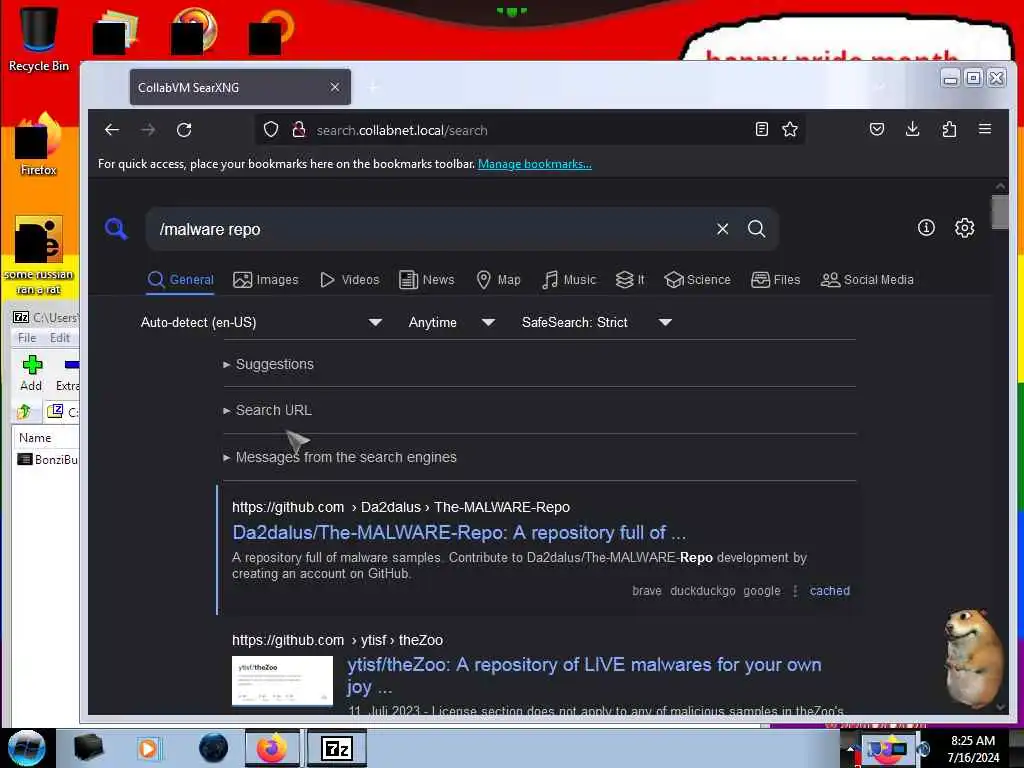Switch to the Images category

click(266, 280)
